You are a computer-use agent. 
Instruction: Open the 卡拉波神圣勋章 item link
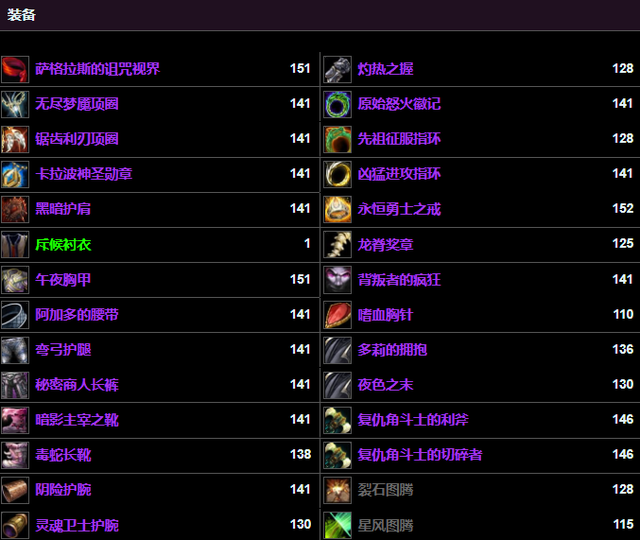click(84, 174)
